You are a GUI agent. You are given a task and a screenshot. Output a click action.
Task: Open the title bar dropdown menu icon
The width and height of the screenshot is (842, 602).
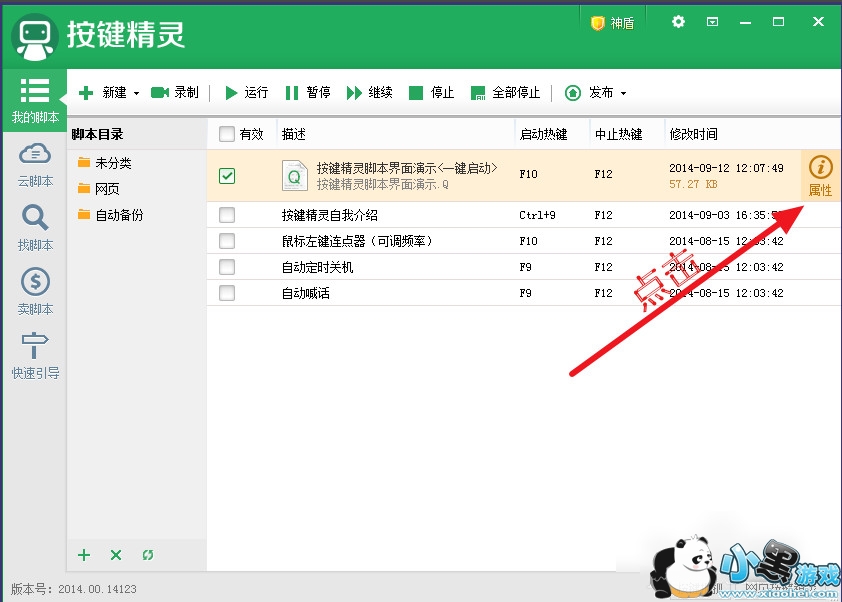pyautogui.click(x=713, y=22)
